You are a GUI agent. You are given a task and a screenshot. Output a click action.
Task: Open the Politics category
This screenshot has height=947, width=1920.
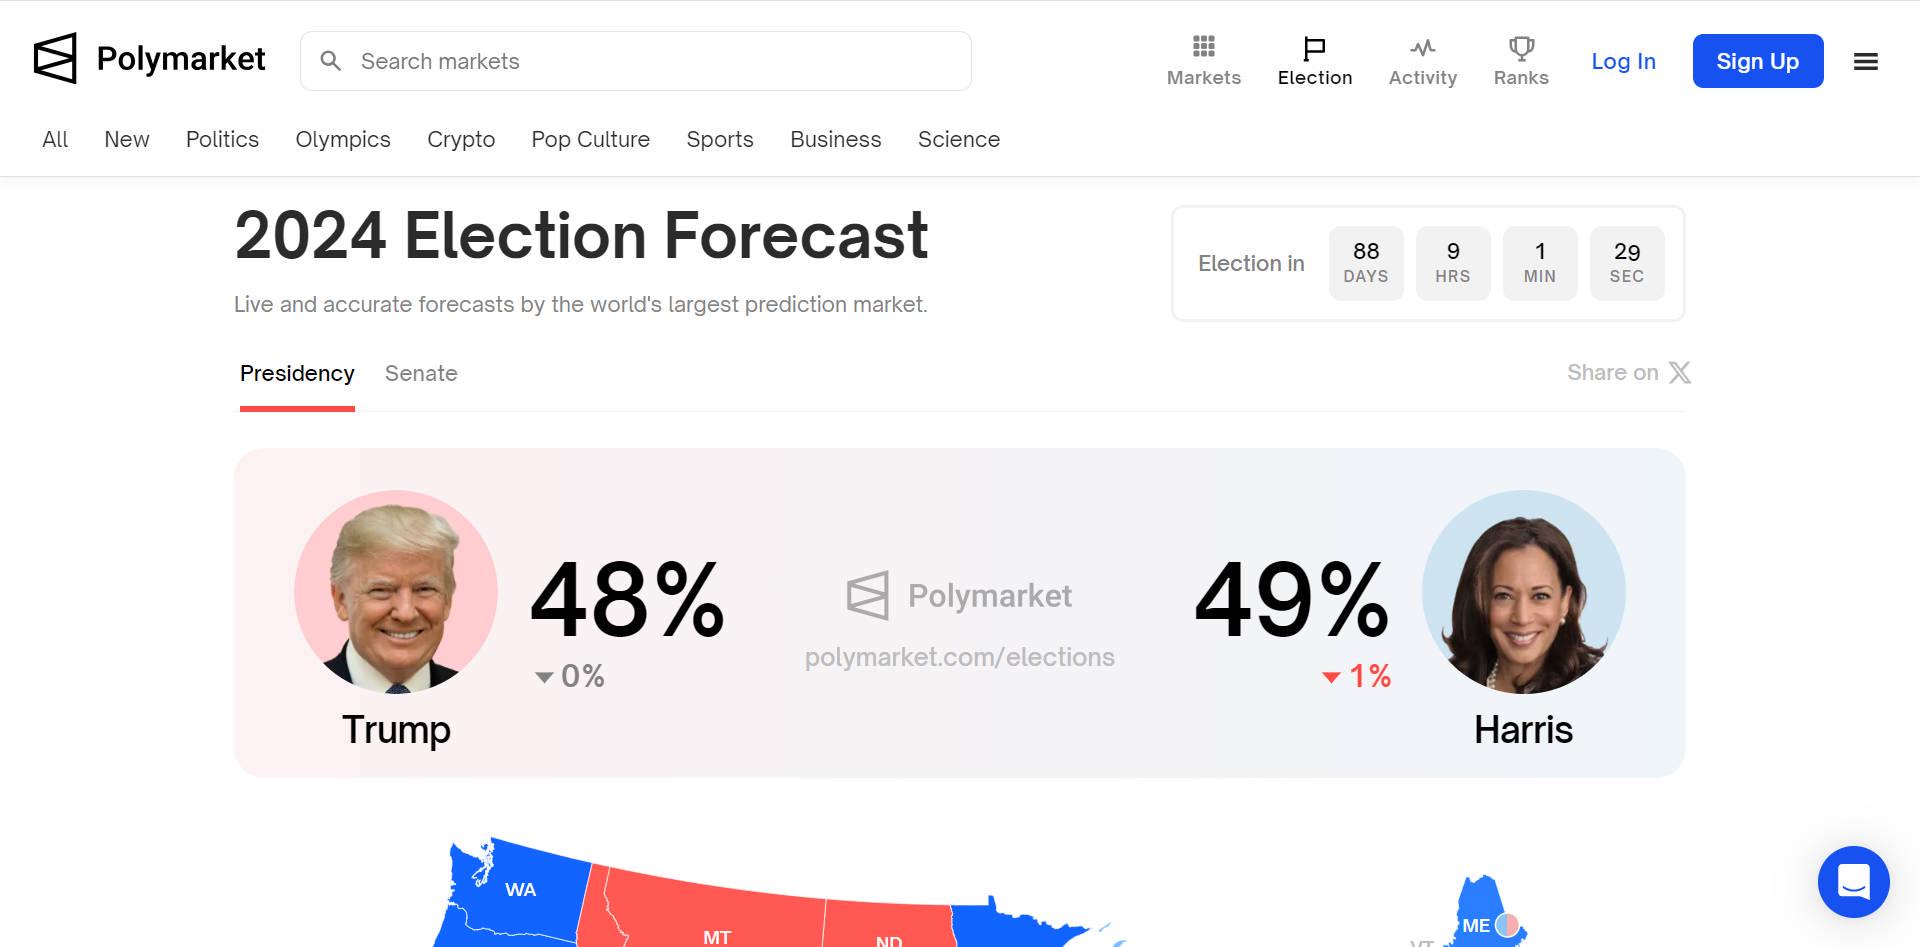click(x=222, y=140)
